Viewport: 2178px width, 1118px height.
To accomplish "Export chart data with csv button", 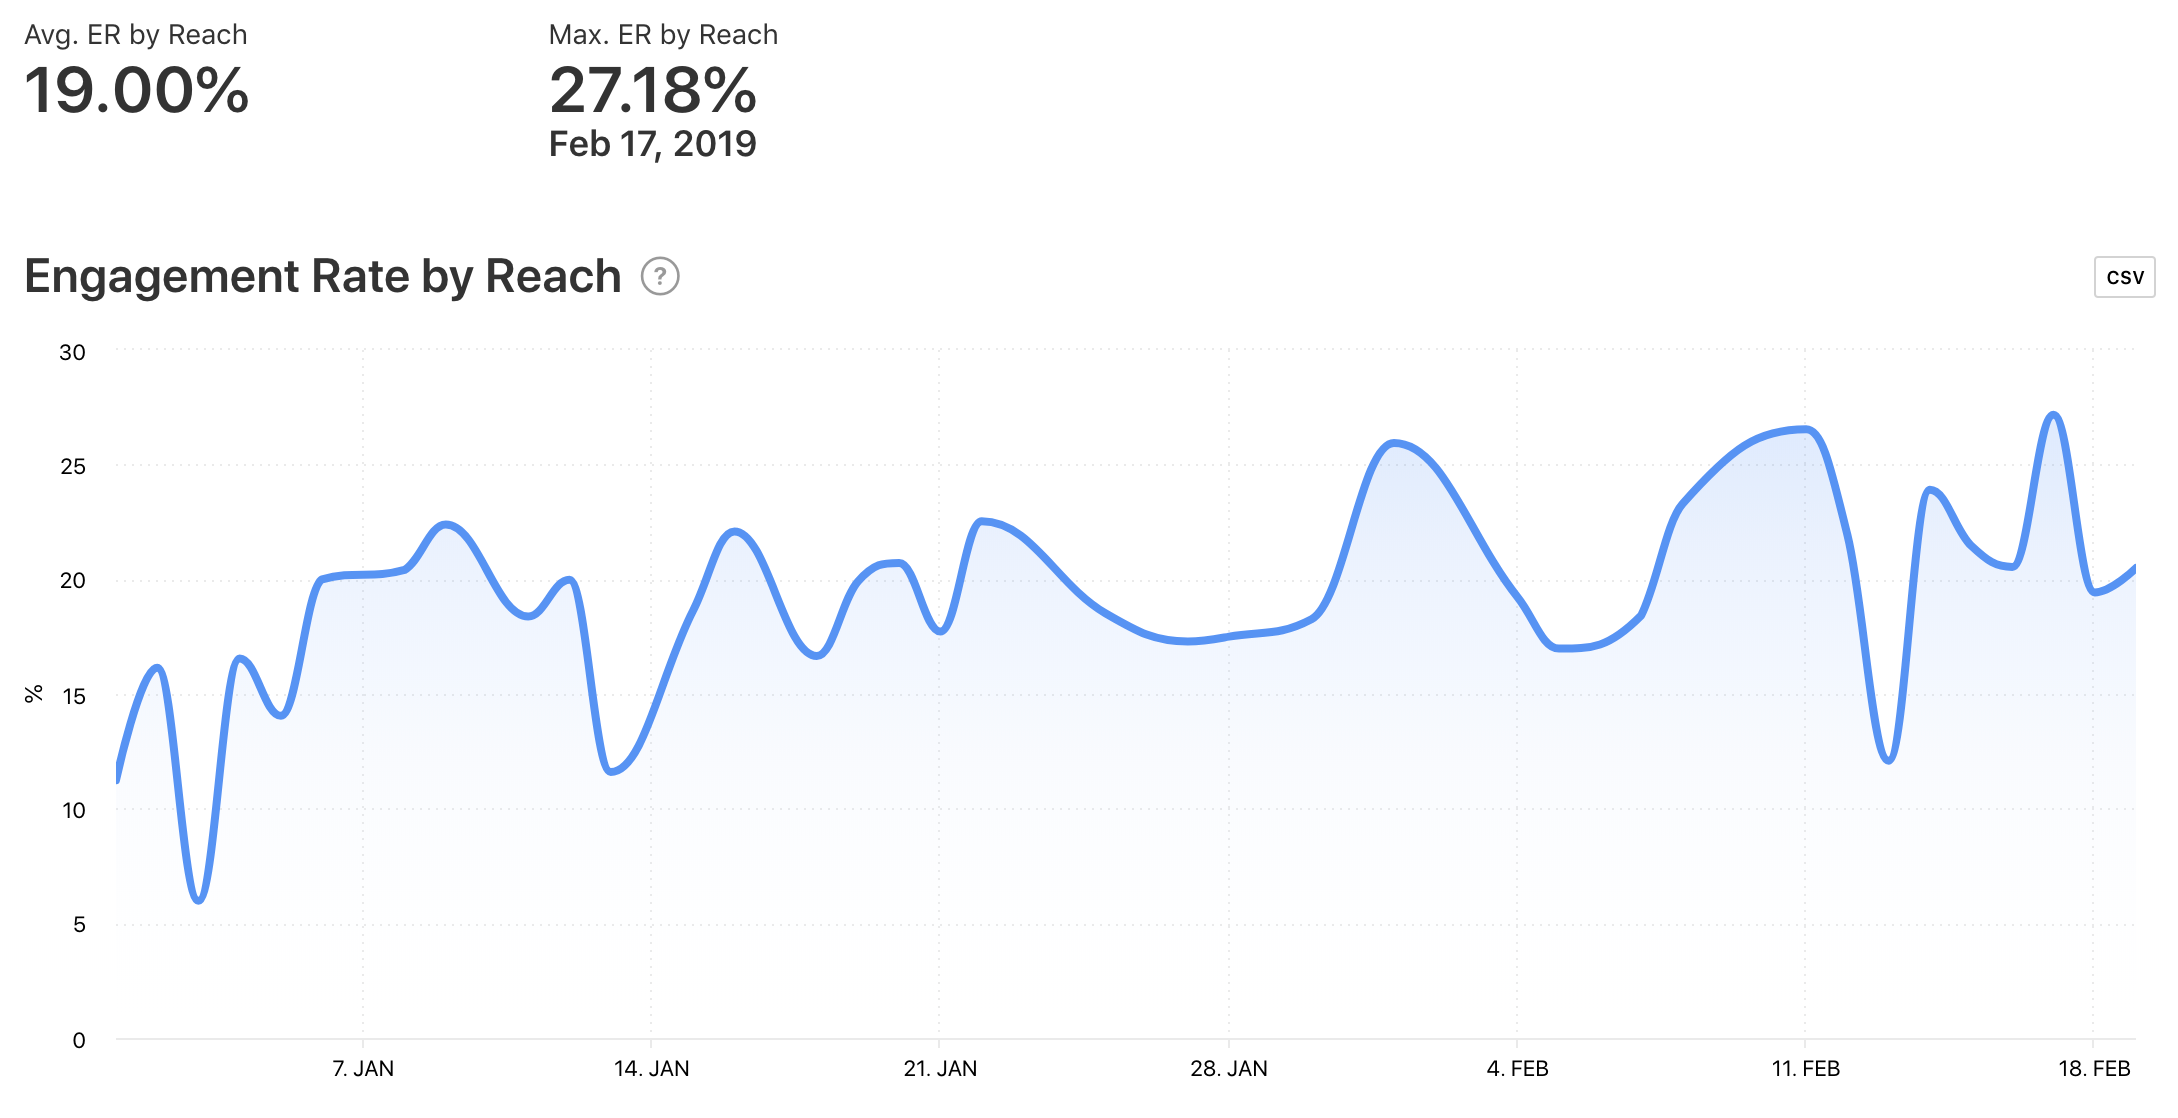I will point(2124,277).
